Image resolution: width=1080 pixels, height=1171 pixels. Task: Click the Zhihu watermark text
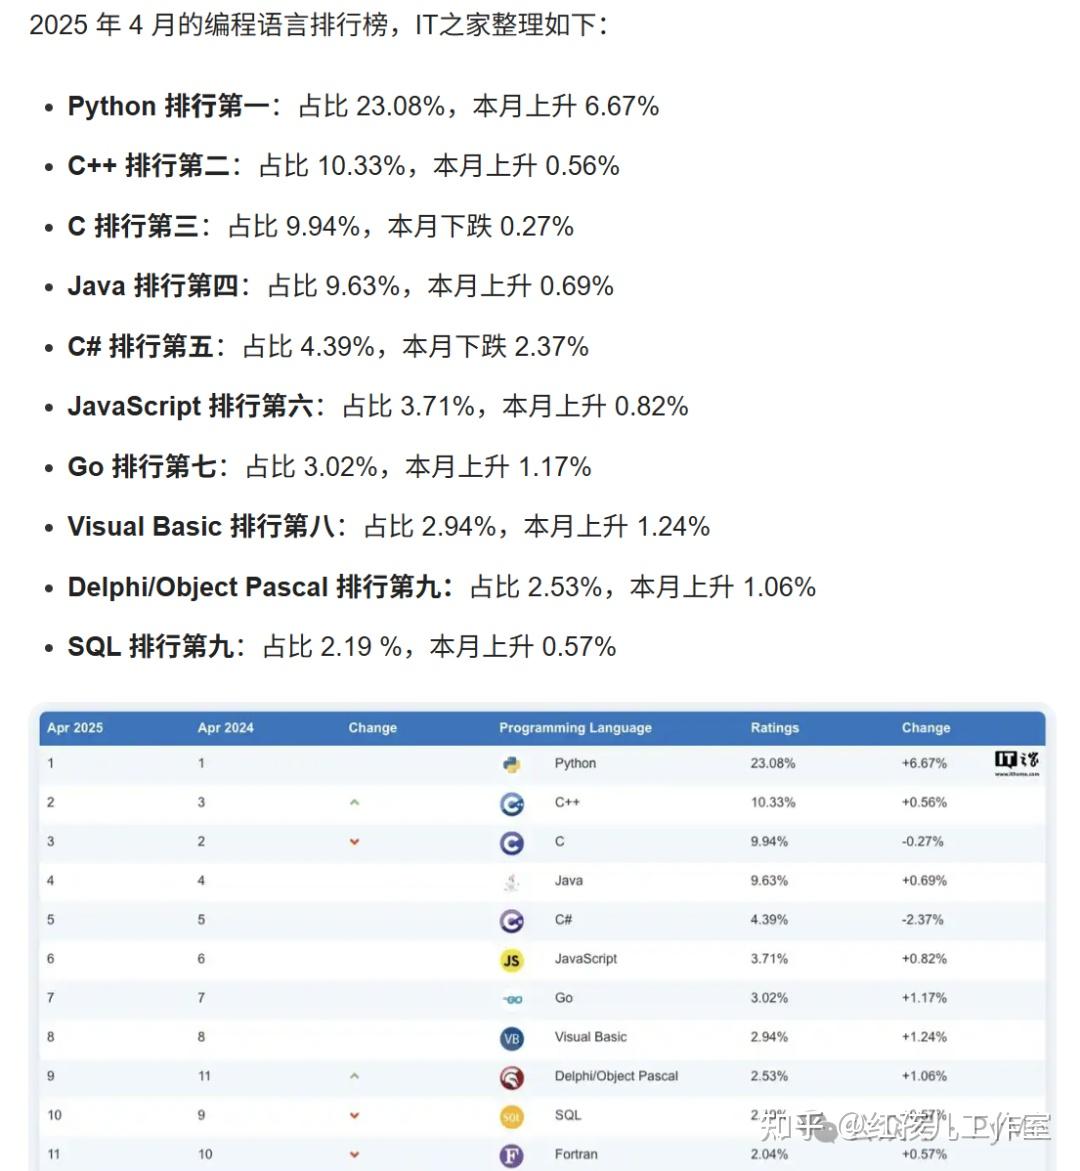(x=905, y=1128)
